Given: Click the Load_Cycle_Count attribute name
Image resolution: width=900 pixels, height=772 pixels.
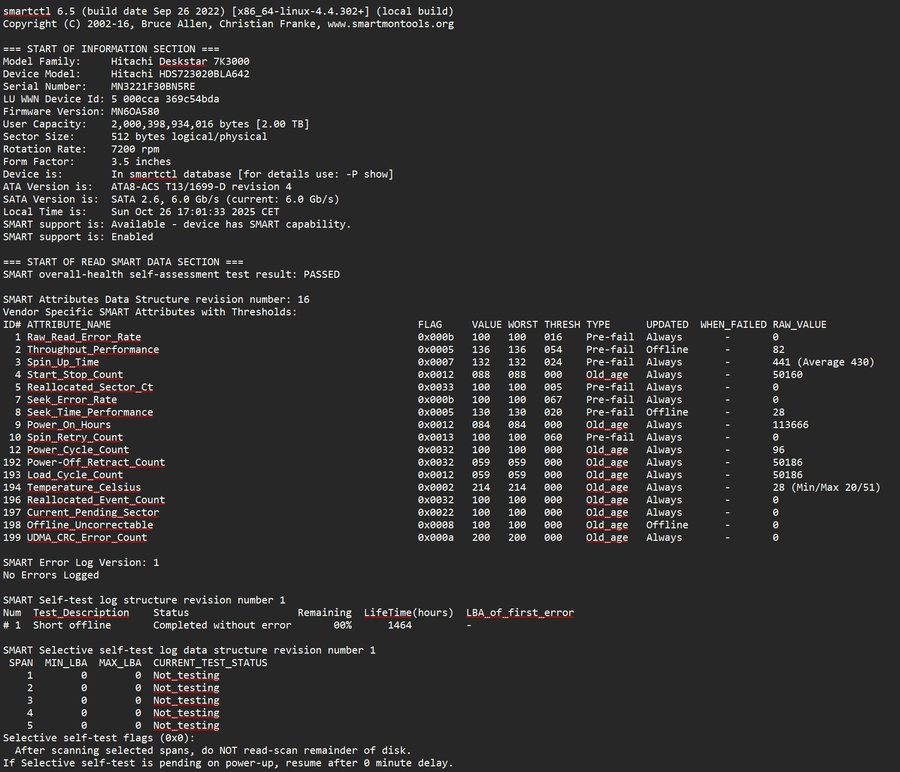Looking at the screenshot, I should (78, 475).
